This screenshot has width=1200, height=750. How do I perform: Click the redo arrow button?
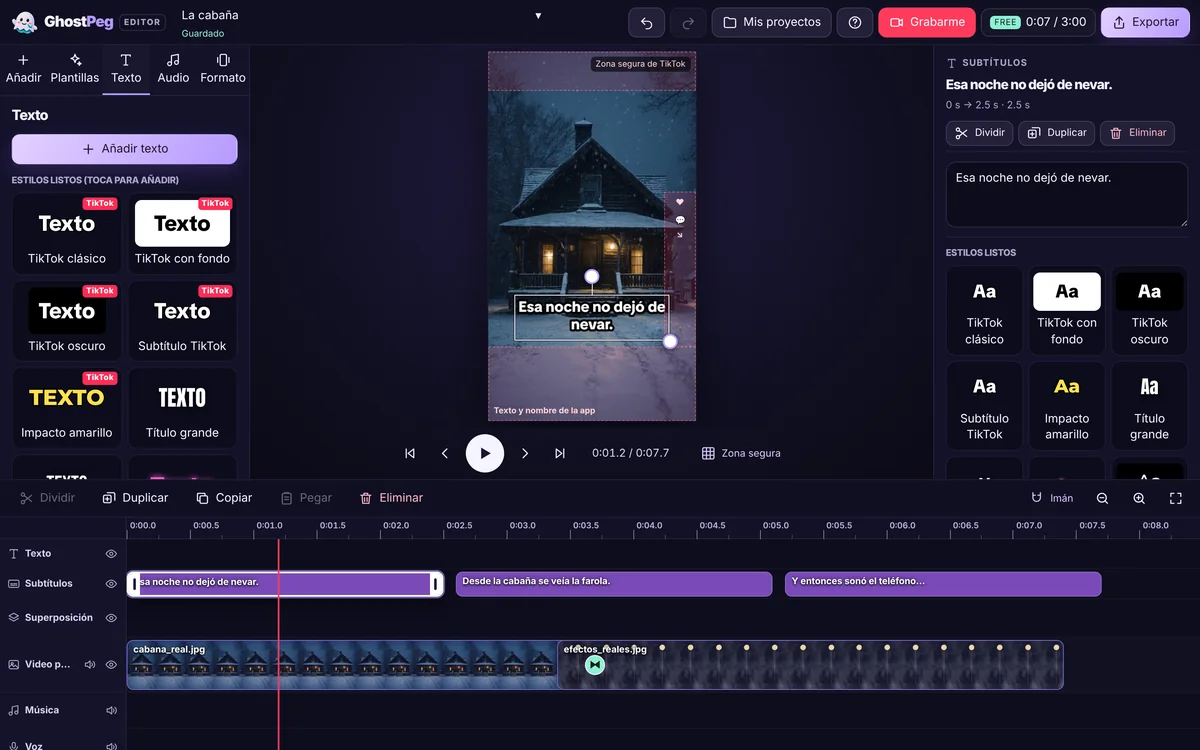(688, 22)
